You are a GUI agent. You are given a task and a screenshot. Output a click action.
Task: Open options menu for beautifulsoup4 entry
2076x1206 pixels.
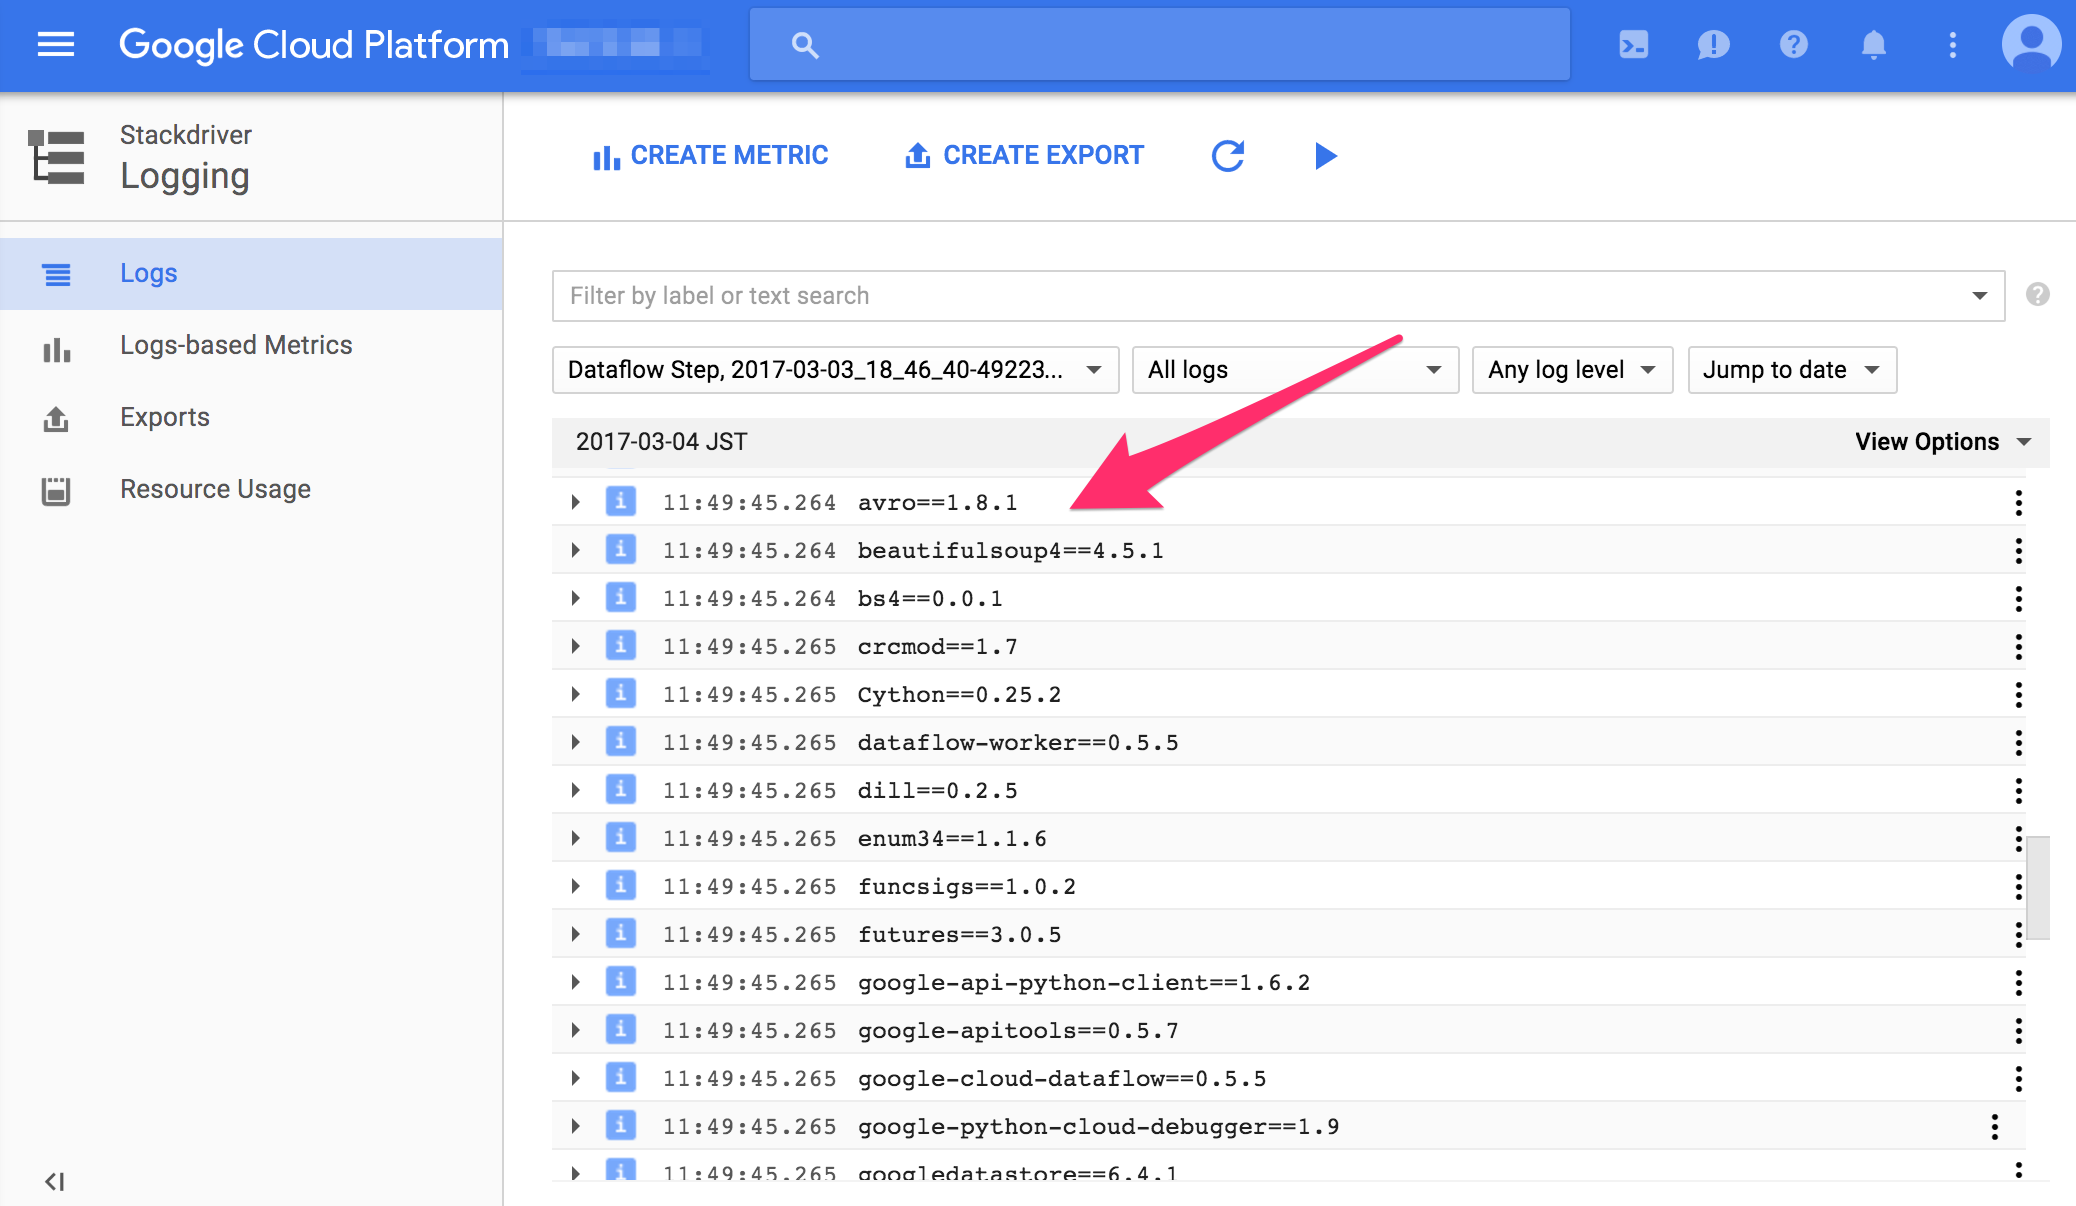(x=2019, y=549)
